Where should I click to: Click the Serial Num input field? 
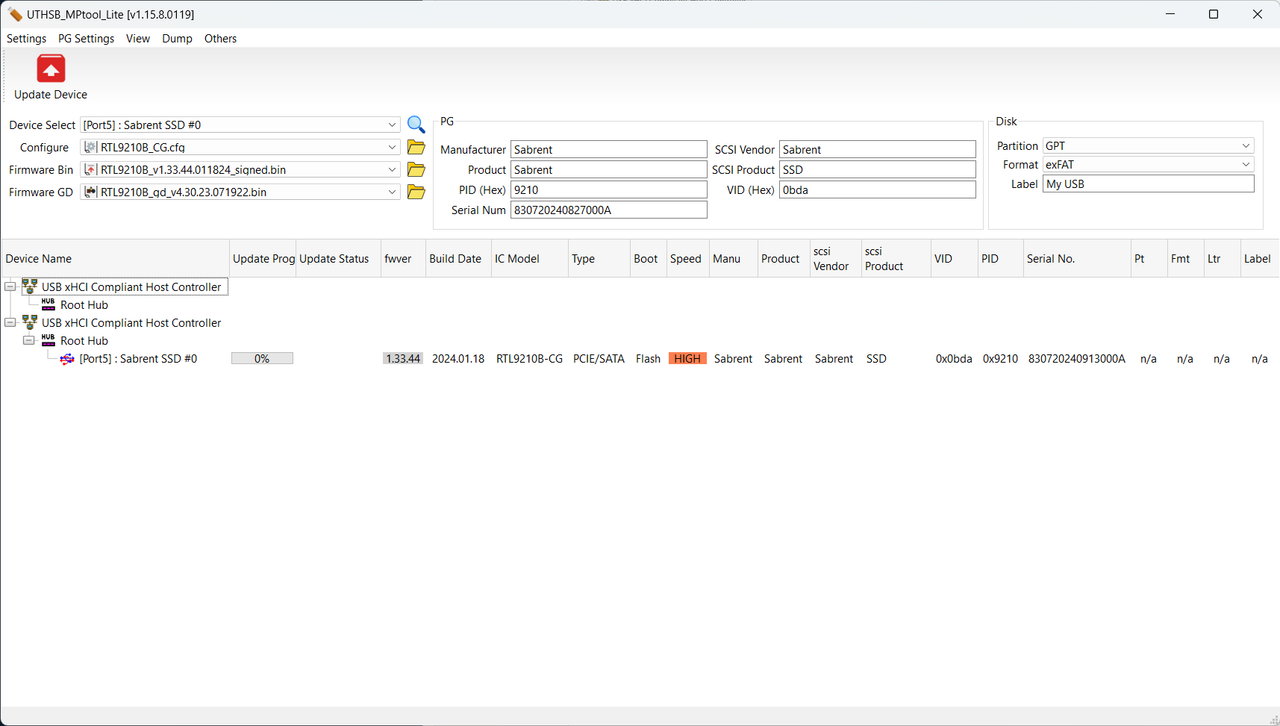point(609,210)
